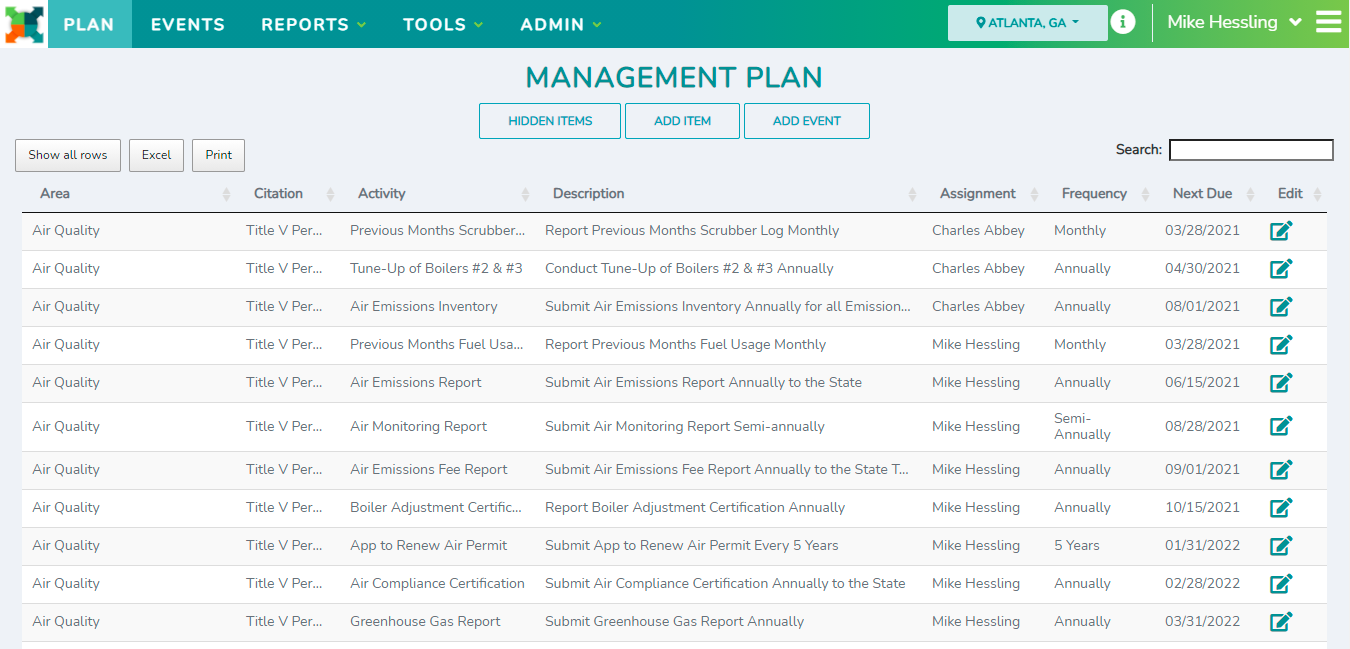Click the Semi-Annually frequency cell
This screenshot has width=1350, height=649.
tap(1082, 427)
